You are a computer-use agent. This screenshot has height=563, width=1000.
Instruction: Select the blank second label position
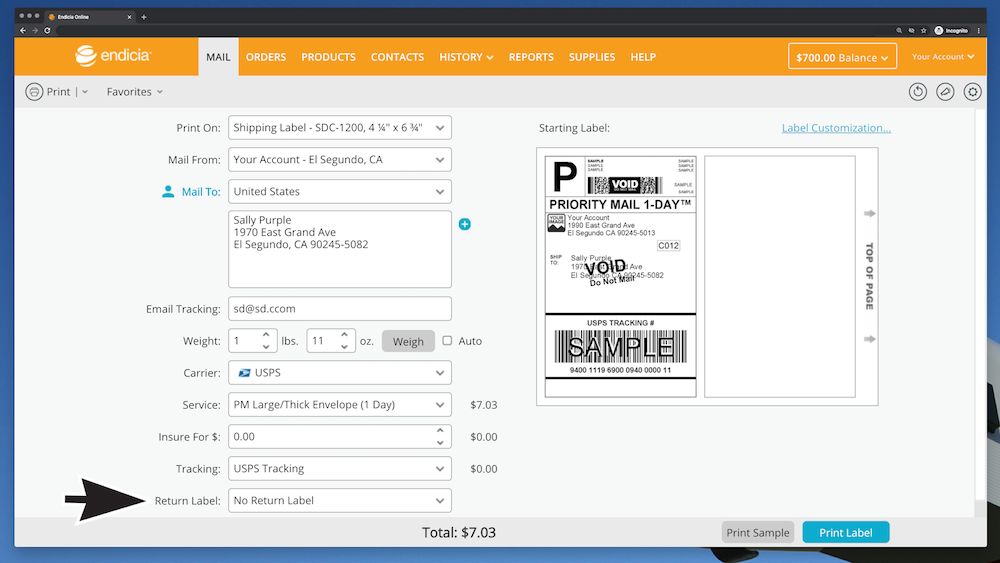[x=779, y=277]
